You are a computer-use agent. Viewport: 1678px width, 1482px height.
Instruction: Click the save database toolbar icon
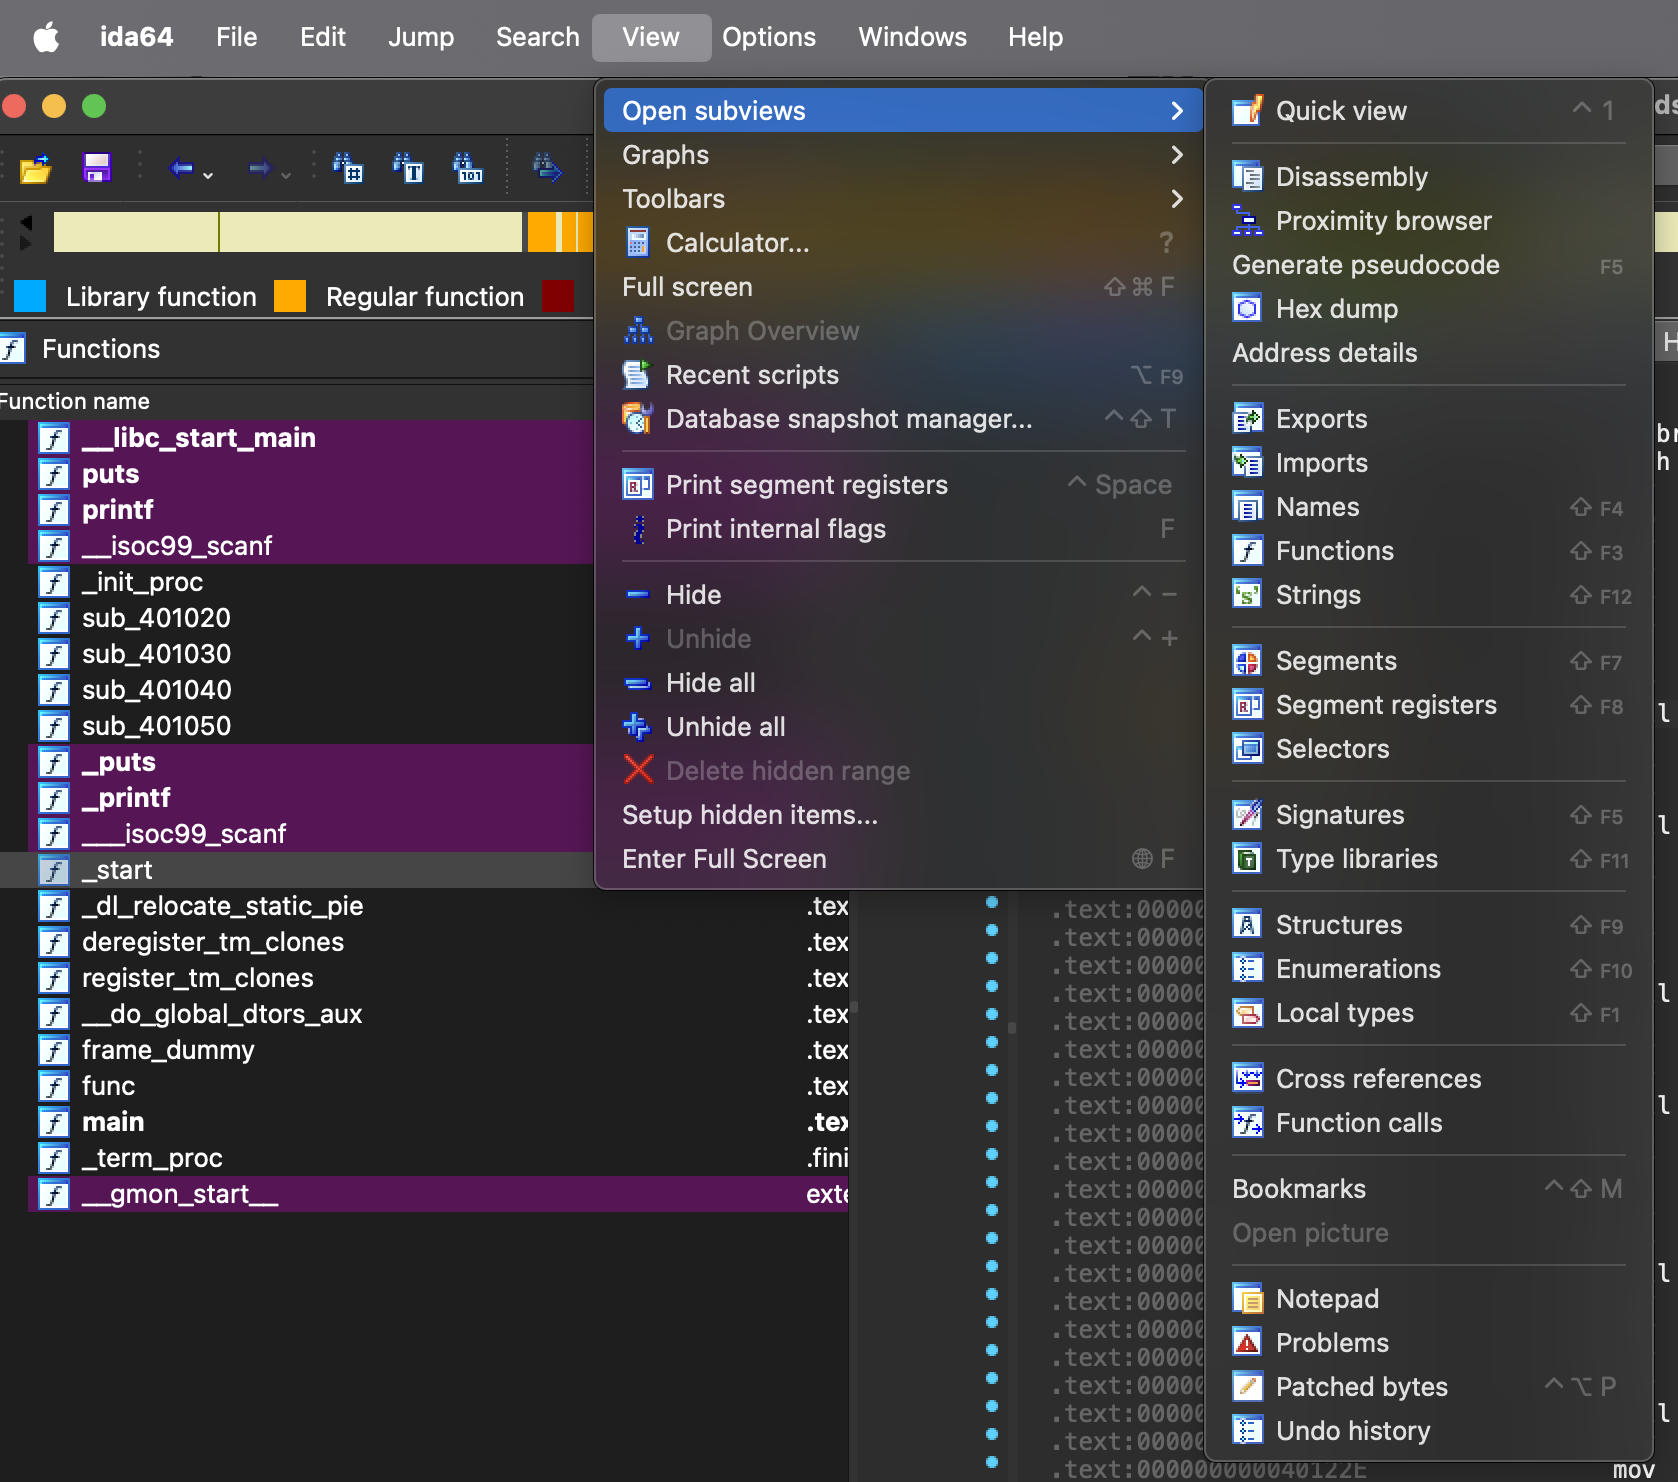point(96,168)
